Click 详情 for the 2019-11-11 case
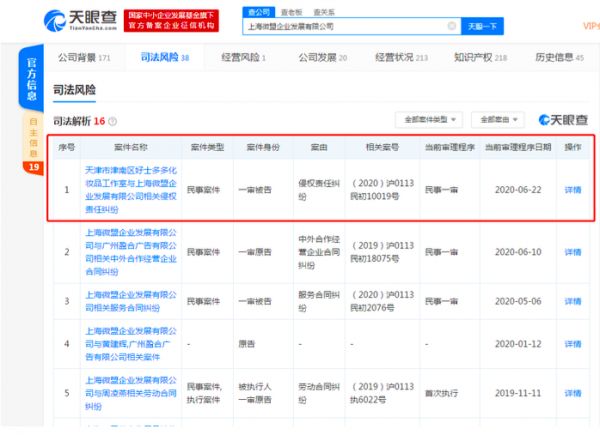This screenshot has width=600, height=435. (572, 395)
